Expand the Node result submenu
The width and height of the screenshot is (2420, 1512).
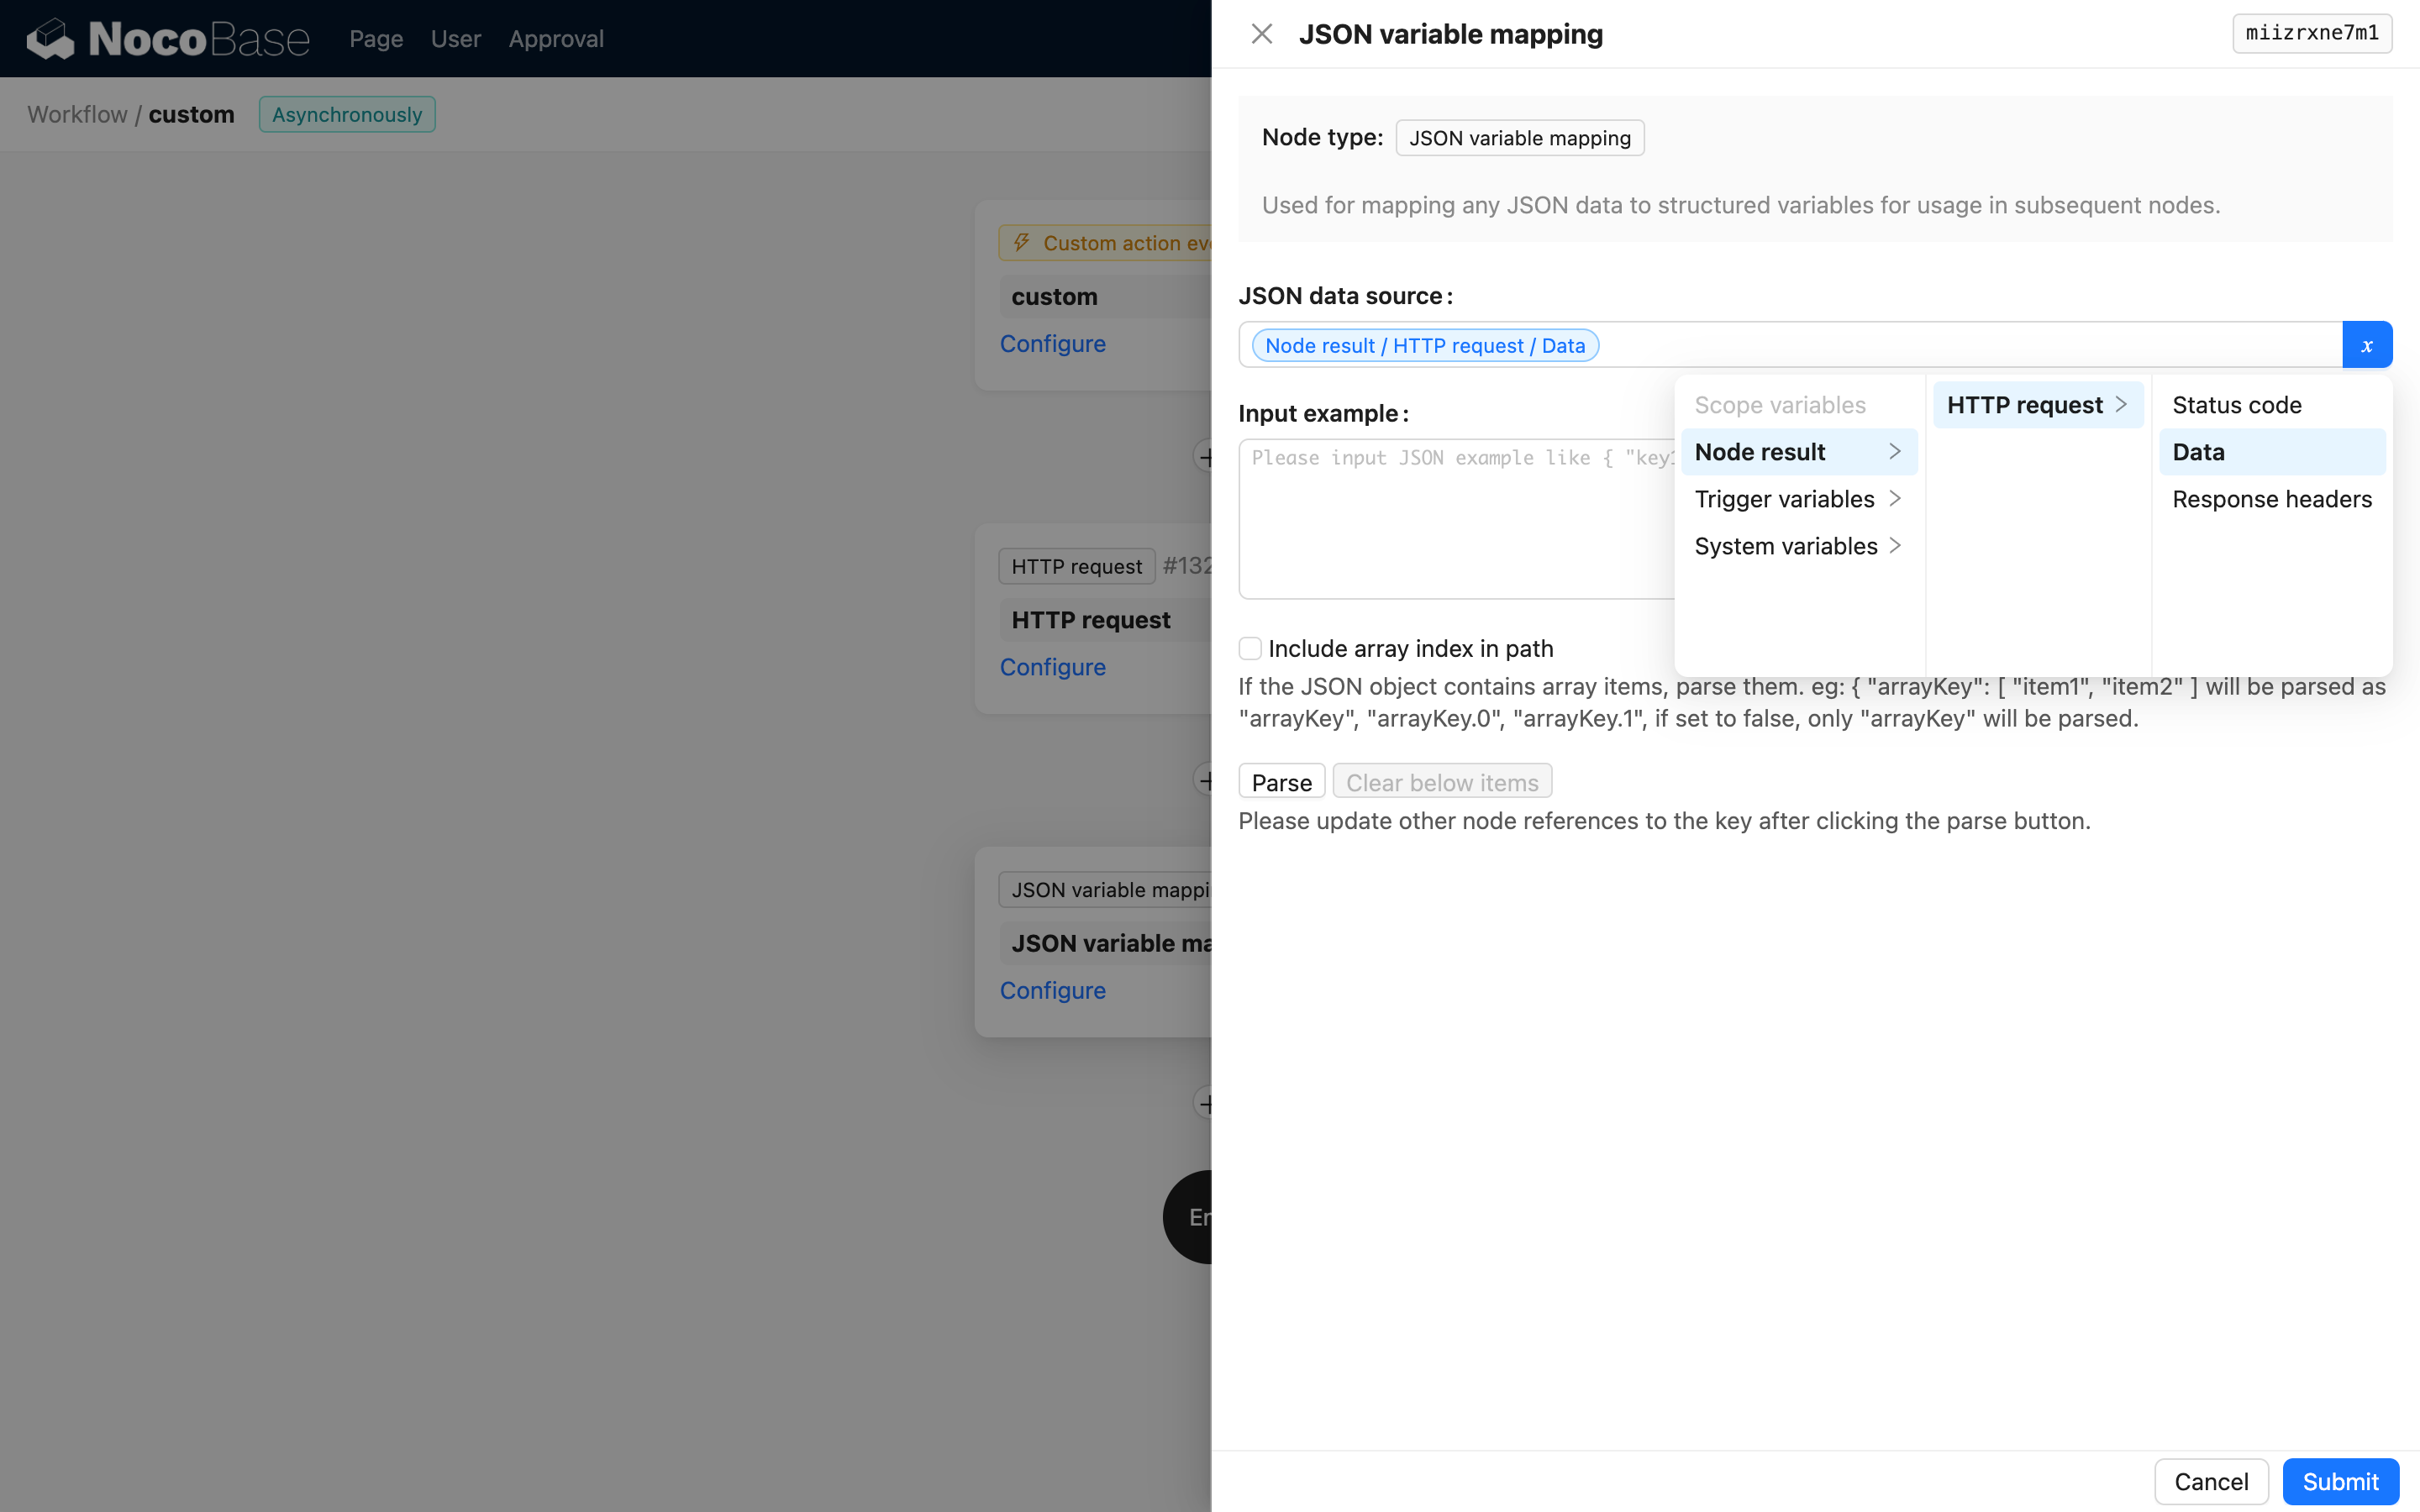pyautogui.click(x=1798, y=452)
